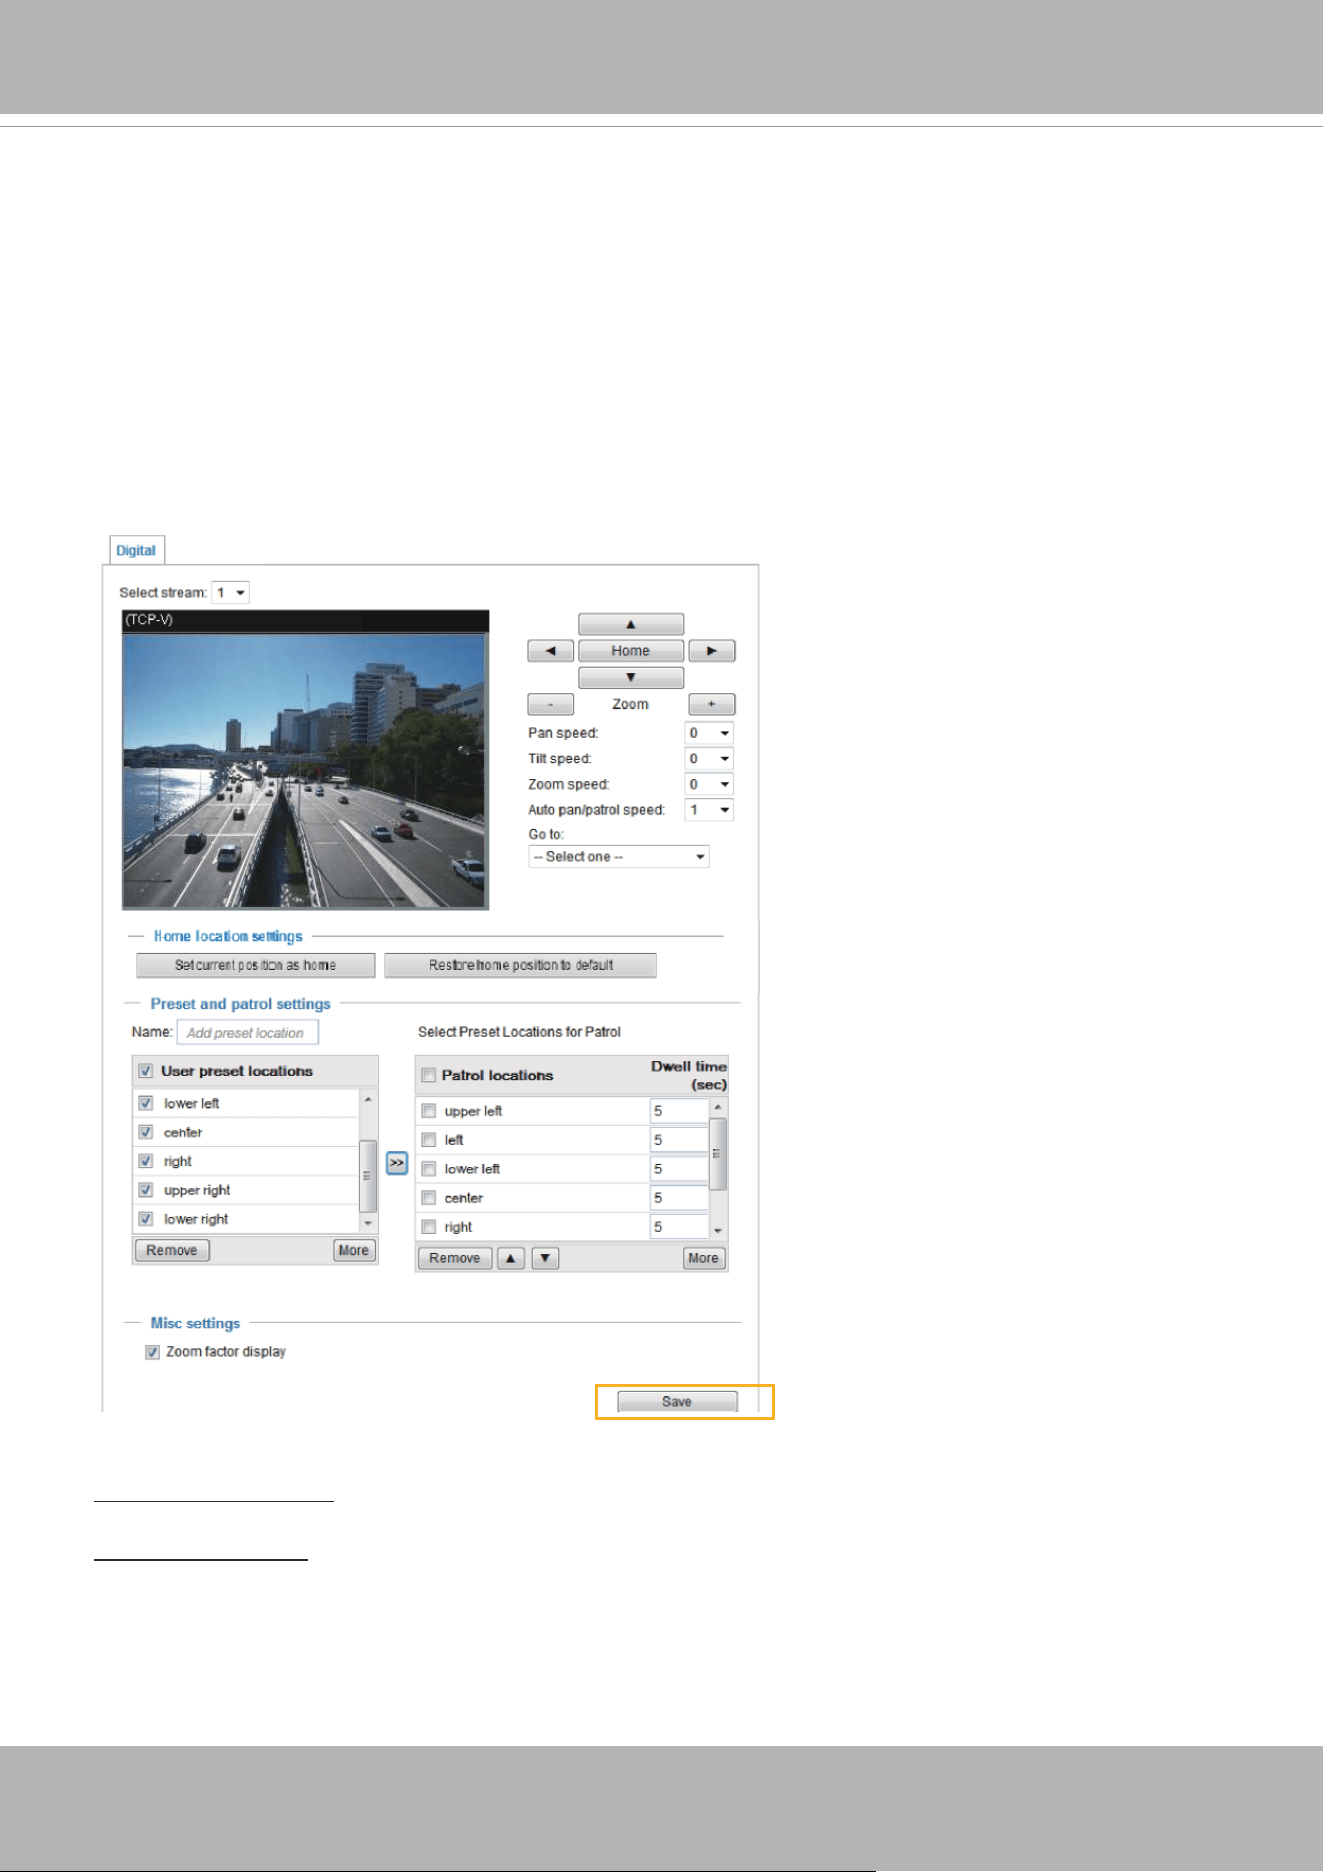Uncheck the right user preset
Screen dimensions: 1324x1872
tap(146, 1162)
